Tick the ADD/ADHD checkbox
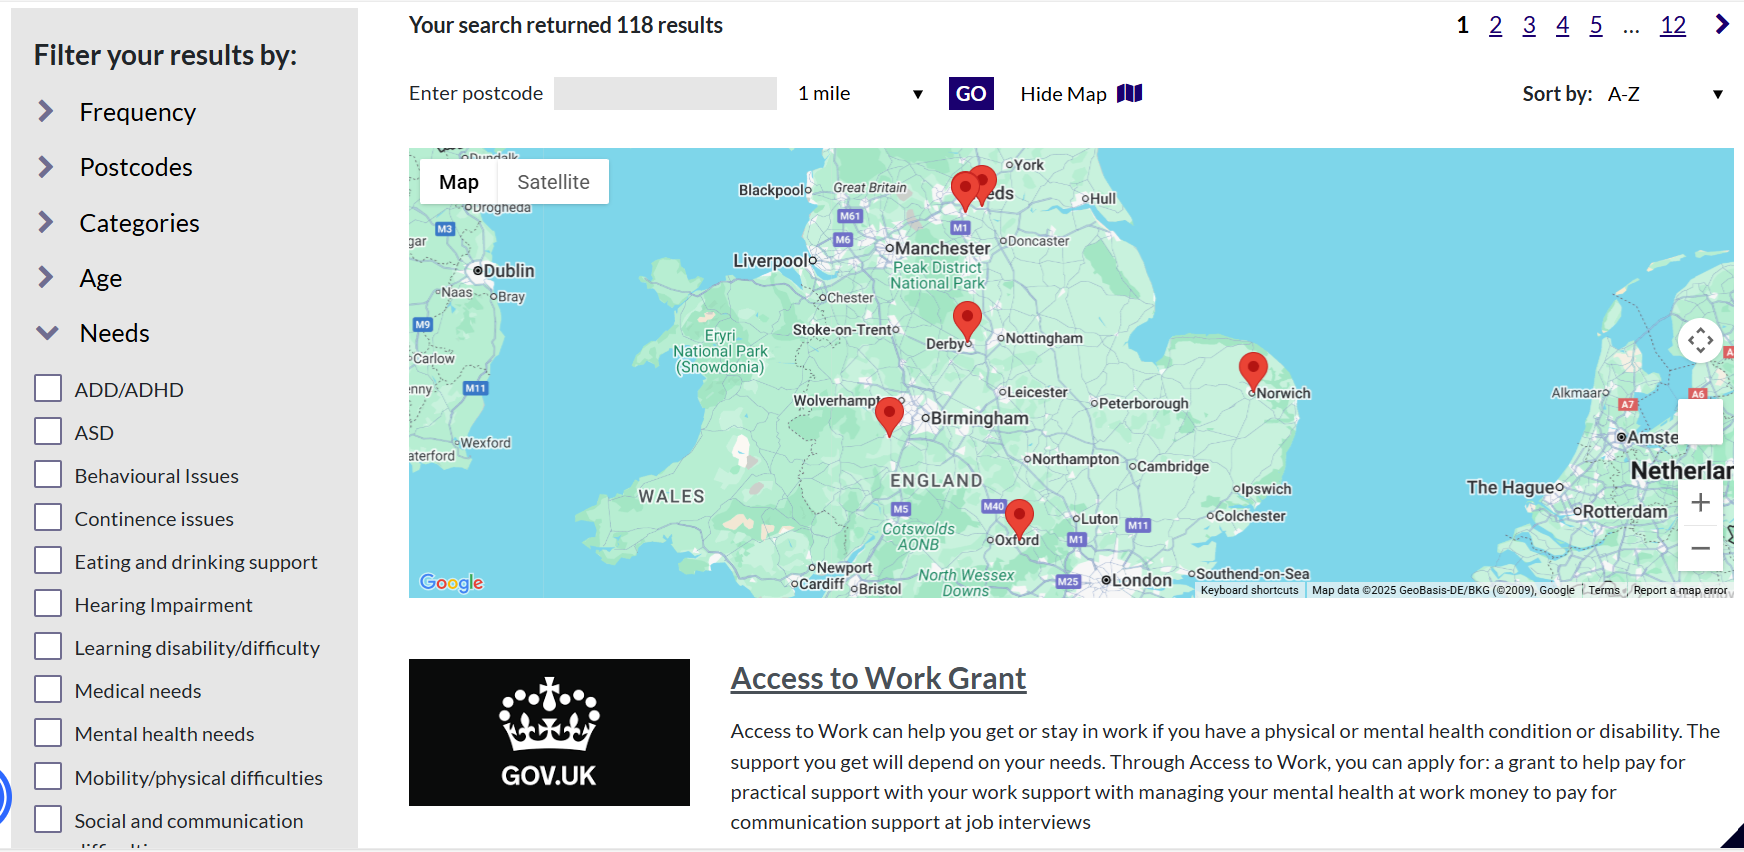Image resolution: width=1744 pixels, height=852 pixels. tap(48, 389)
